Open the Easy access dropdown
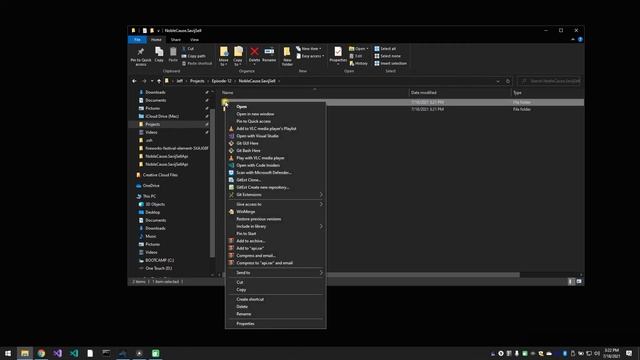The height and width of the screenshot is (360, 640). 311,56
